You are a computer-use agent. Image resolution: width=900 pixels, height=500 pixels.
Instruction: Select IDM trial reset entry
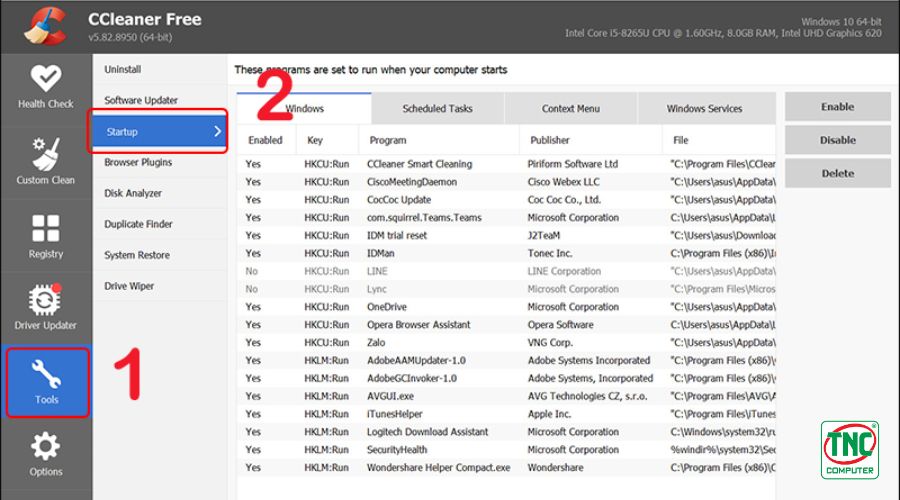pos(506,235)
